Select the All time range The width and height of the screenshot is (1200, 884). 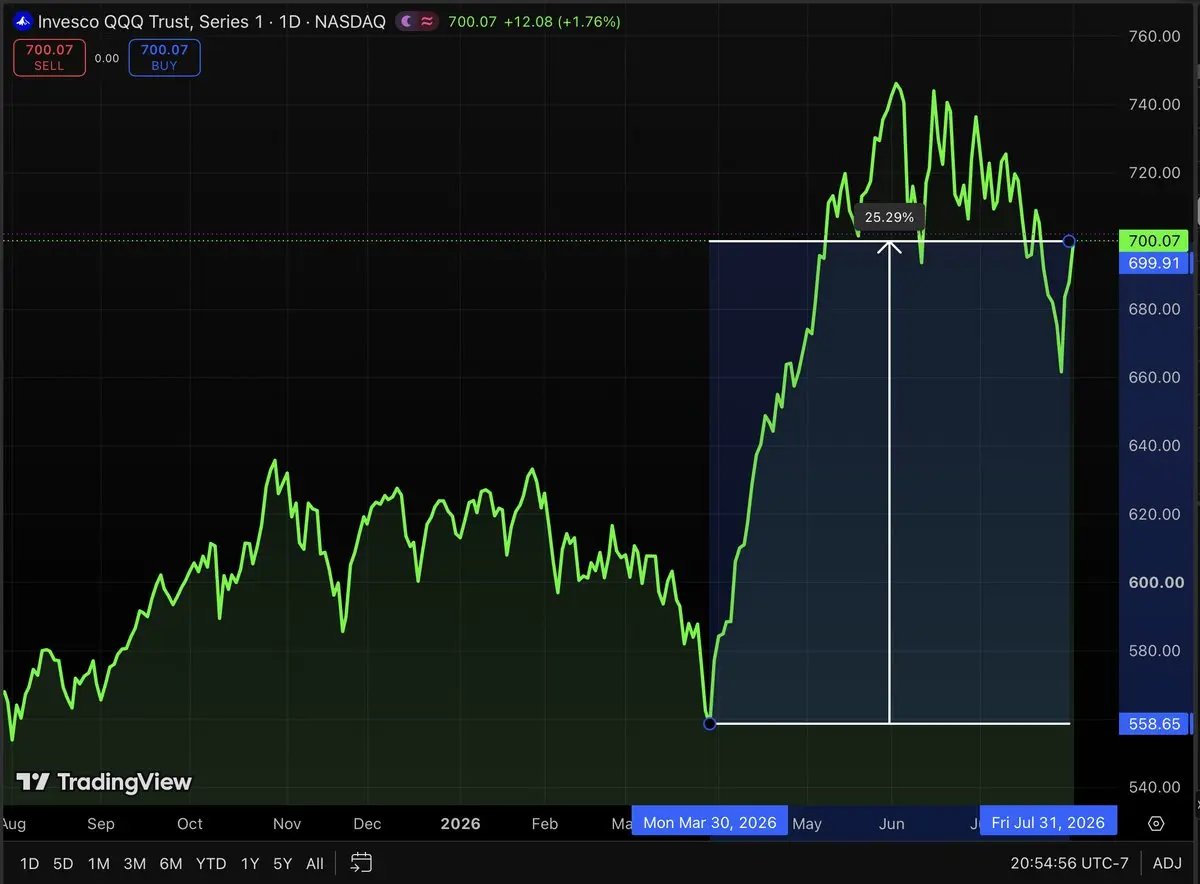pos(314,863)
